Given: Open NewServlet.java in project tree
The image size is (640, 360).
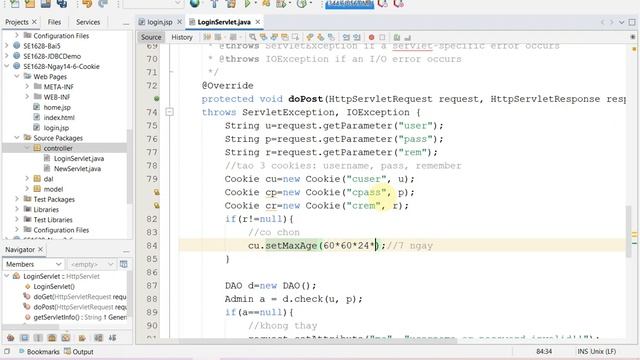Looking at the screenshot, I should [77, 169].
